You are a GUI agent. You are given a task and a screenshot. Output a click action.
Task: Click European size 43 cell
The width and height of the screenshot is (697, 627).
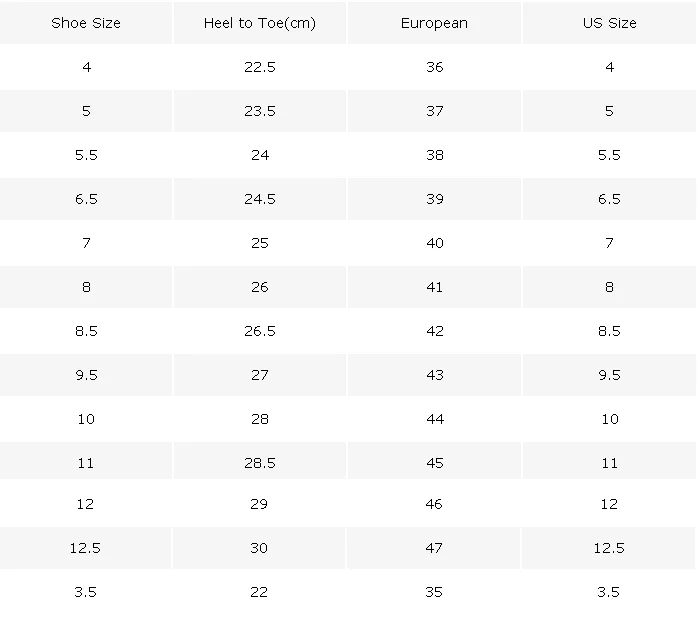point(434,375)
